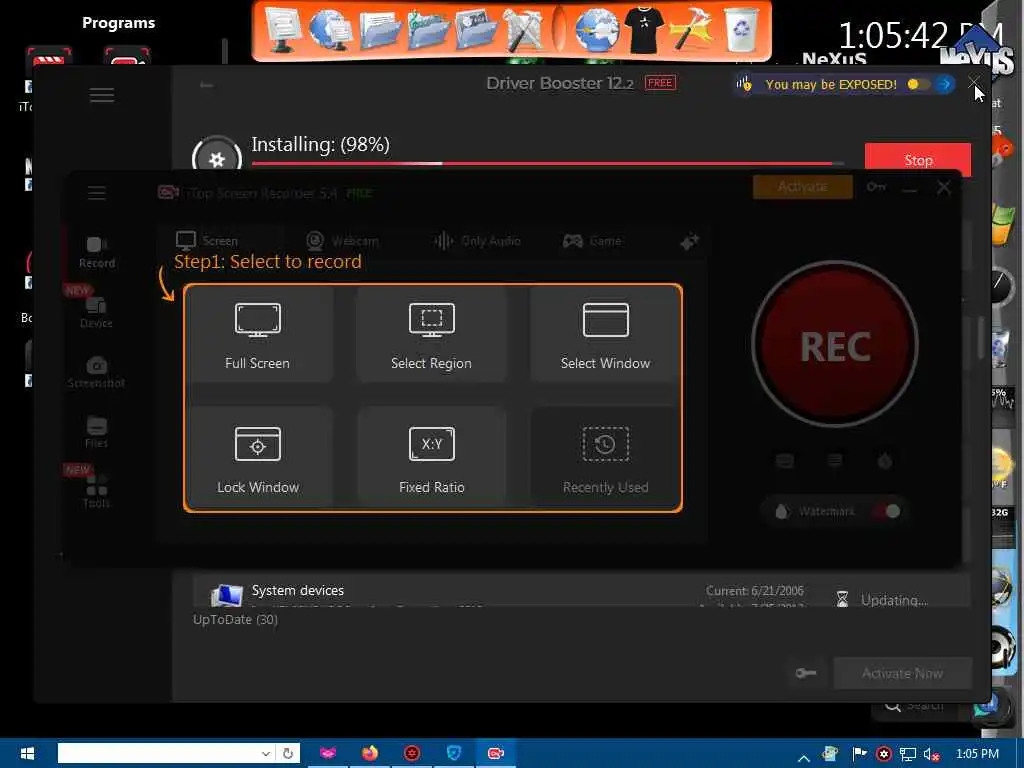Click the Activate Now button
This screenshot has width=1024, height=768.
click(903, 673)
